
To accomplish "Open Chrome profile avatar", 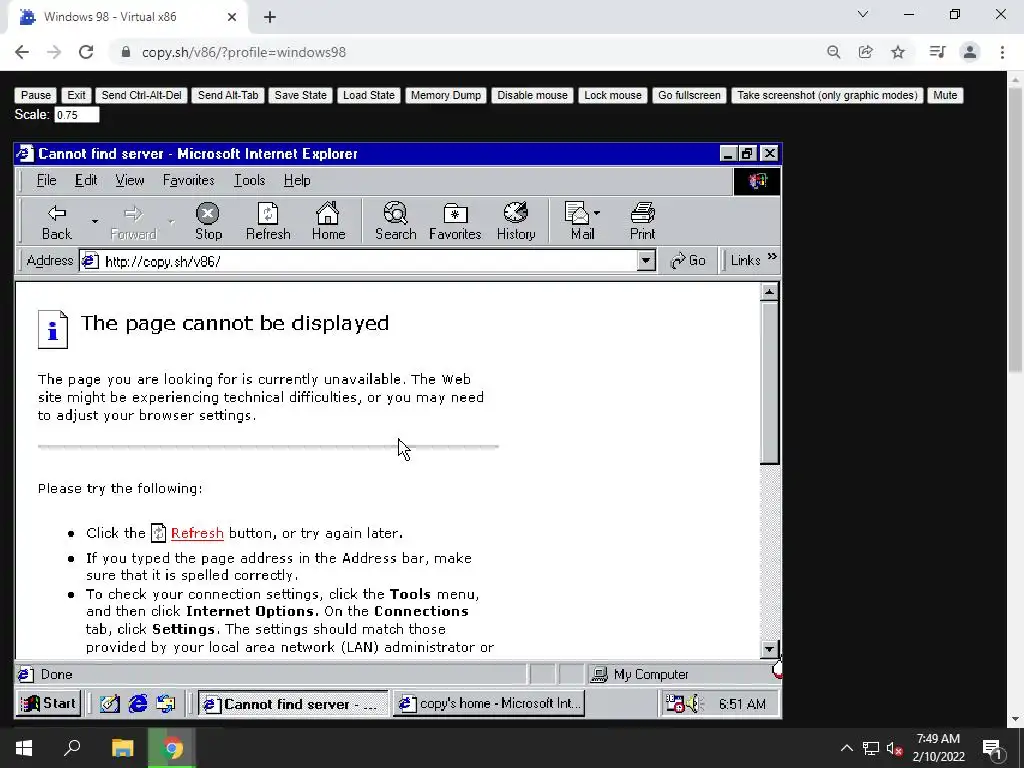I will click(x=970, y=52).
